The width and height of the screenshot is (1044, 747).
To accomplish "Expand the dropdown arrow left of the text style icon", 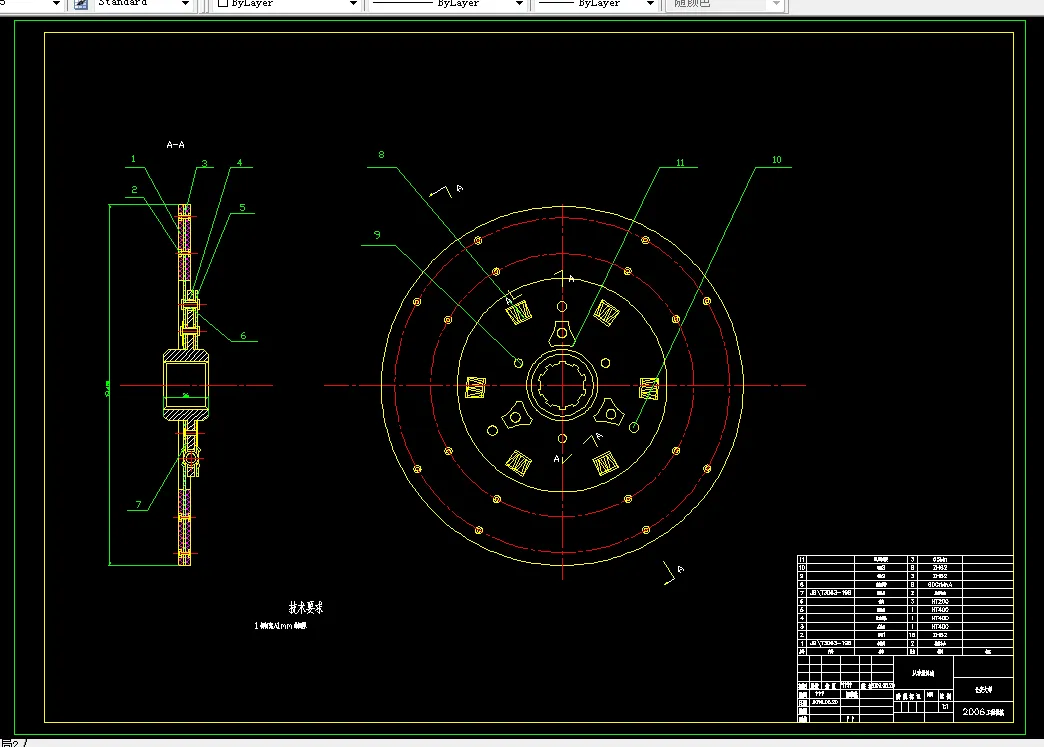I will pos(56,4).
